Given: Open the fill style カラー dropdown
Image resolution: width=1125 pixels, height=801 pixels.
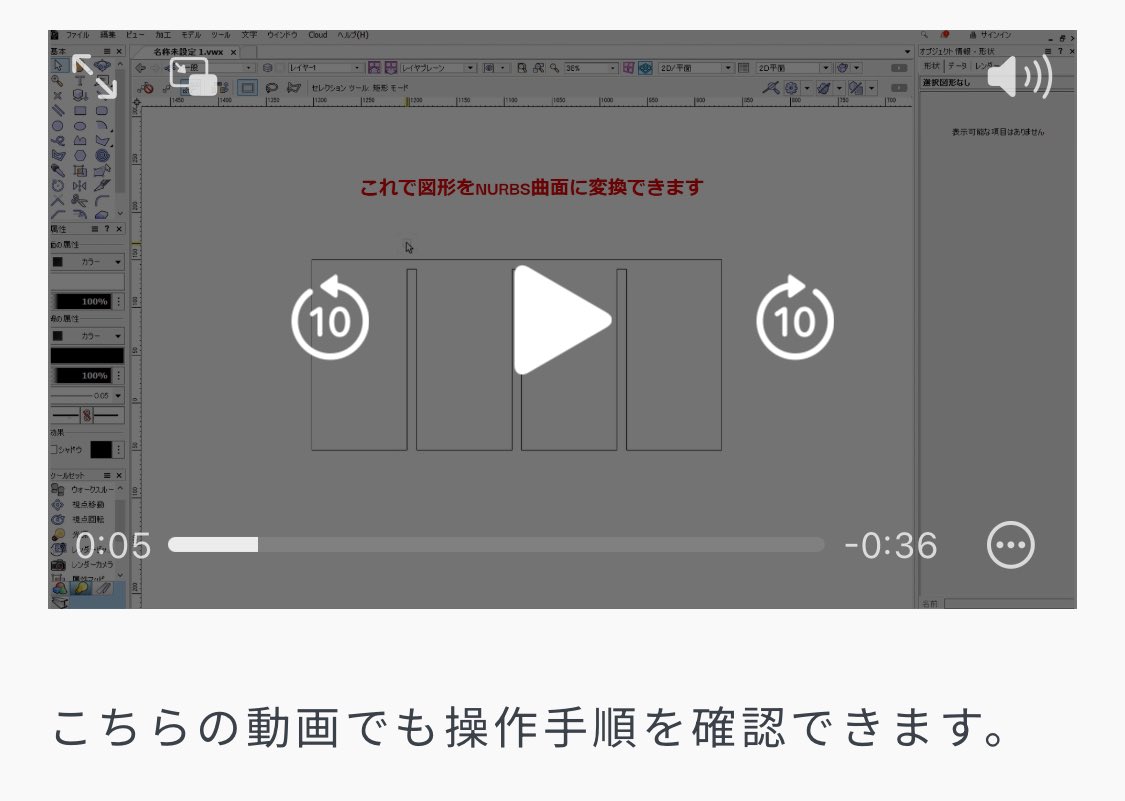Looking at the screenshot, I should pos(87,262).
